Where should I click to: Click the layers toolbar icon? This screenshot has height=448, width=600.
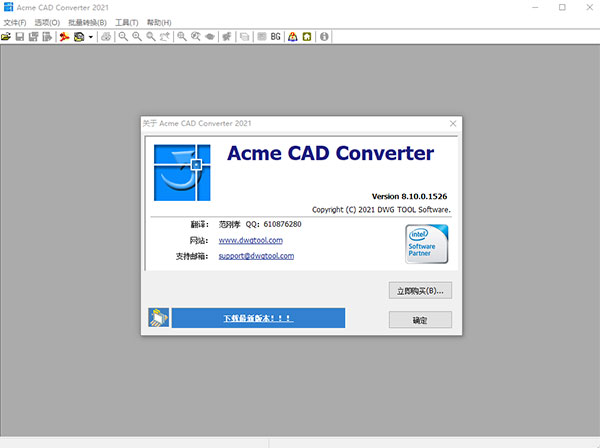pos(244,37)
